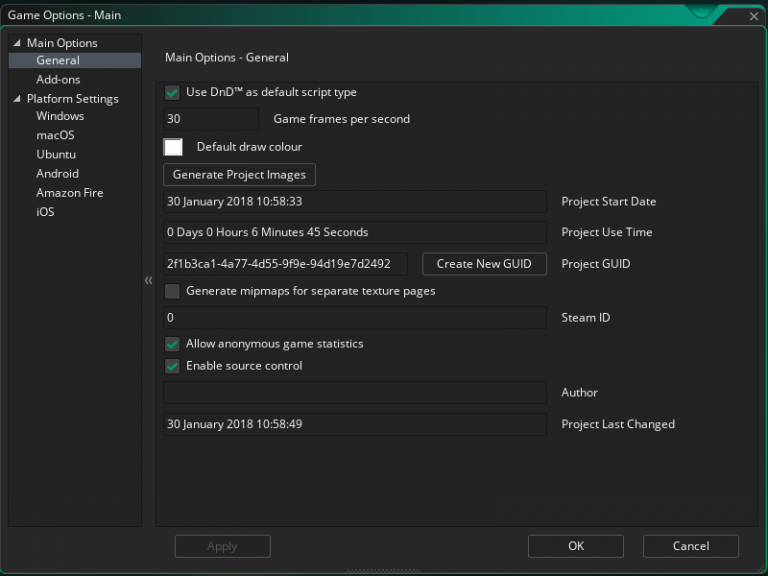This screenshot has width=768, height=576.
Task: Open Windows platform settings
Action: (x=60, y=116)
